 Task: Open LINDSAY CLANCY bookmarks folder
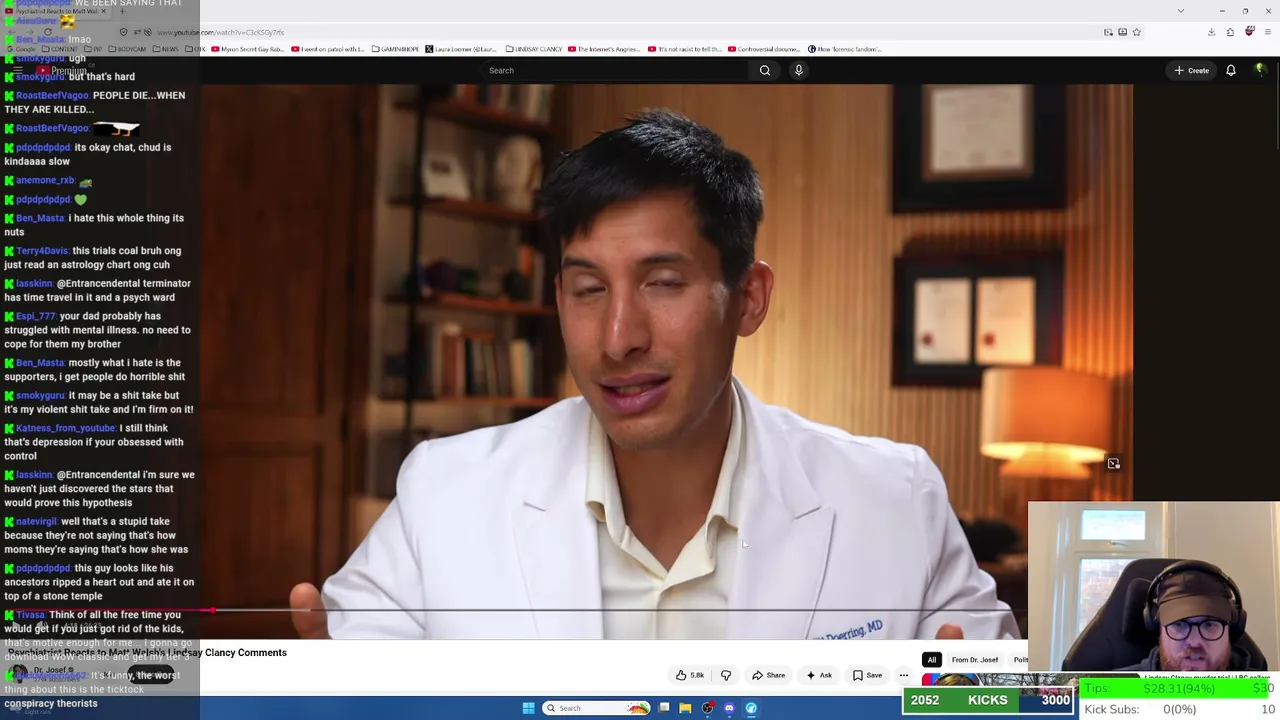(533, 49)
